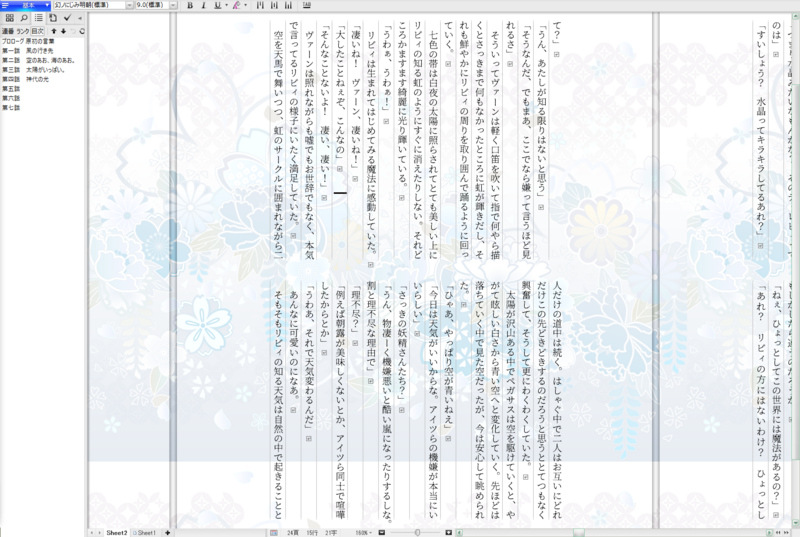Jump to プロローグ 原初の言葉
Viewport: 800px width, 537px height.
pos(28,41)
